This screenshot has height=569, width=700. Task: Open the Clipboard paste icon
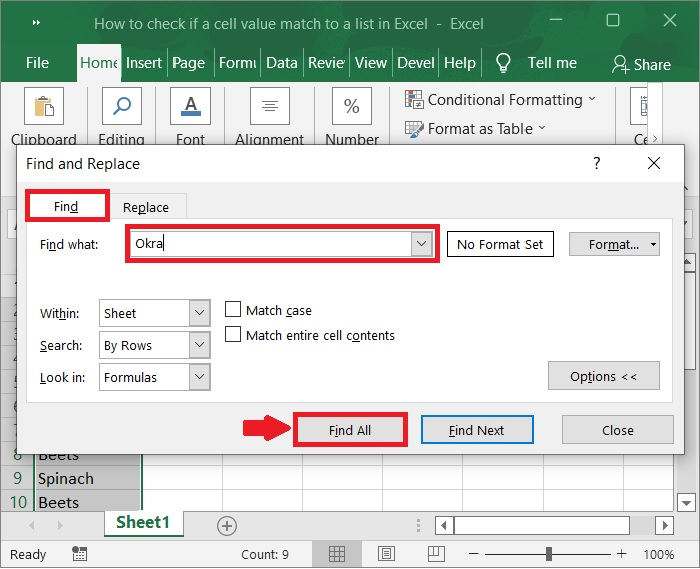43,107
